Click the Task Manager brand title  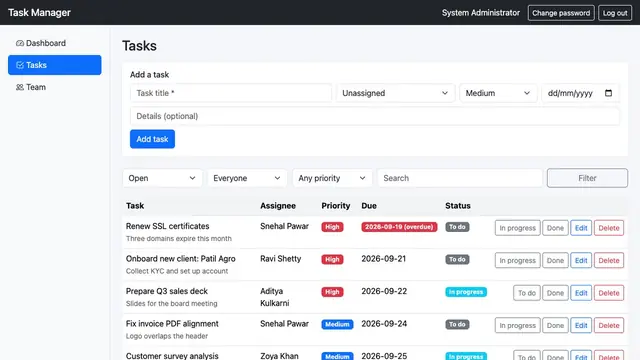pos(39,13)
